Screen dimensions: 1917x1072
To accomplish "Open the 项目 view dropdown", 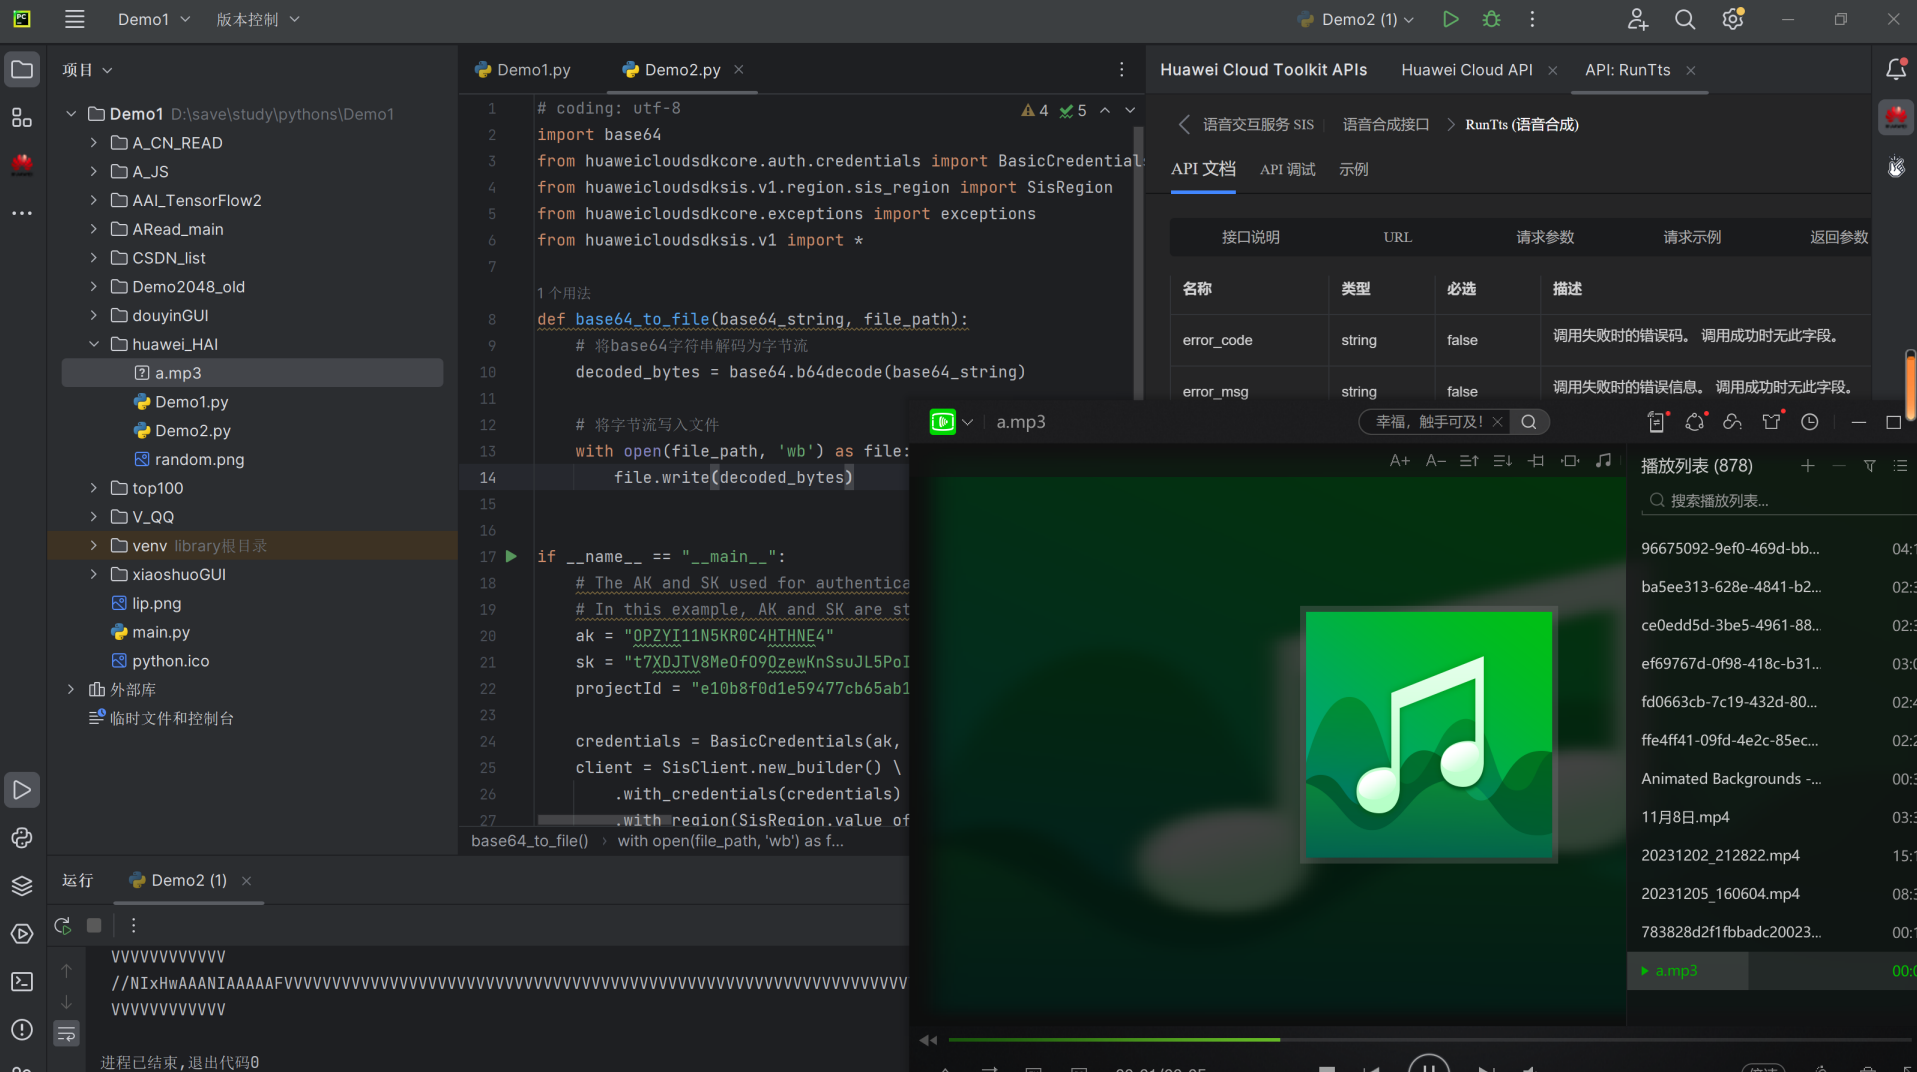I will [87, 70].
